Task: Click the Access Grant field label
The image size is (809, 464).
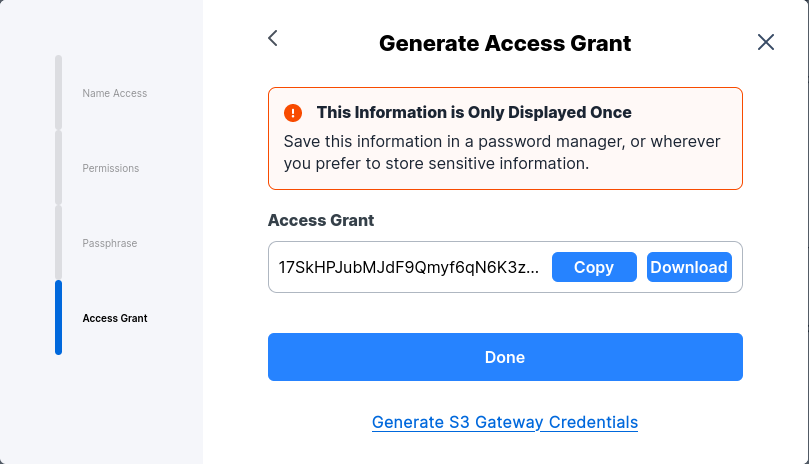Action: click(x=321, y=220)
